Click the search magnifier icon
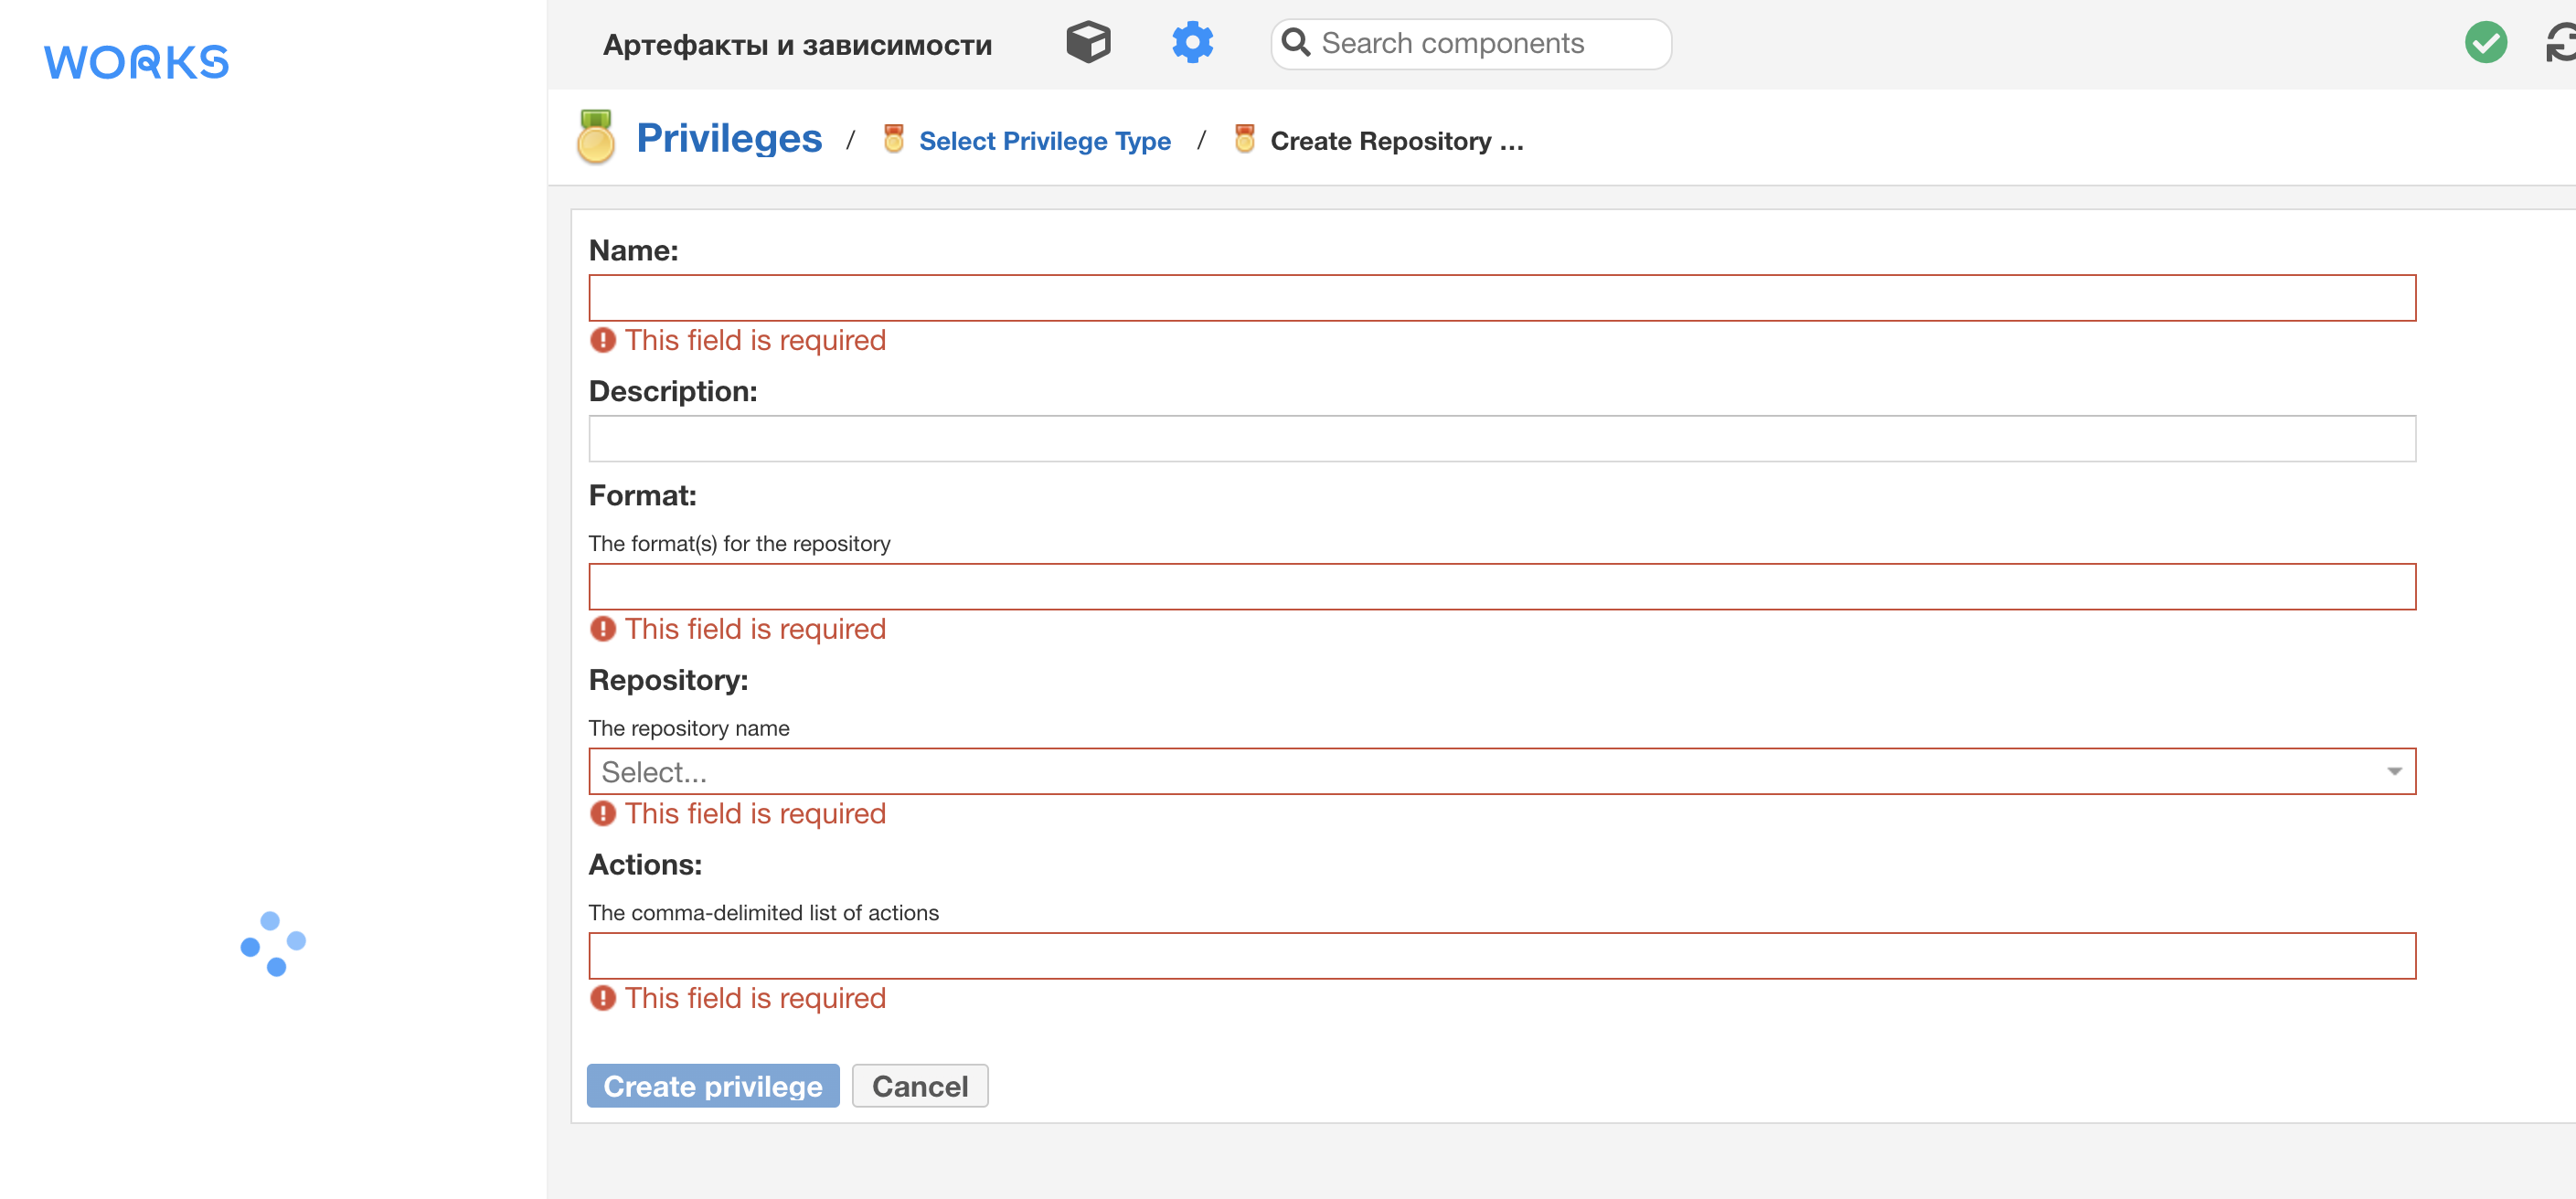The width and height of the screenshot is (2576, 1199). [1296, 43]
